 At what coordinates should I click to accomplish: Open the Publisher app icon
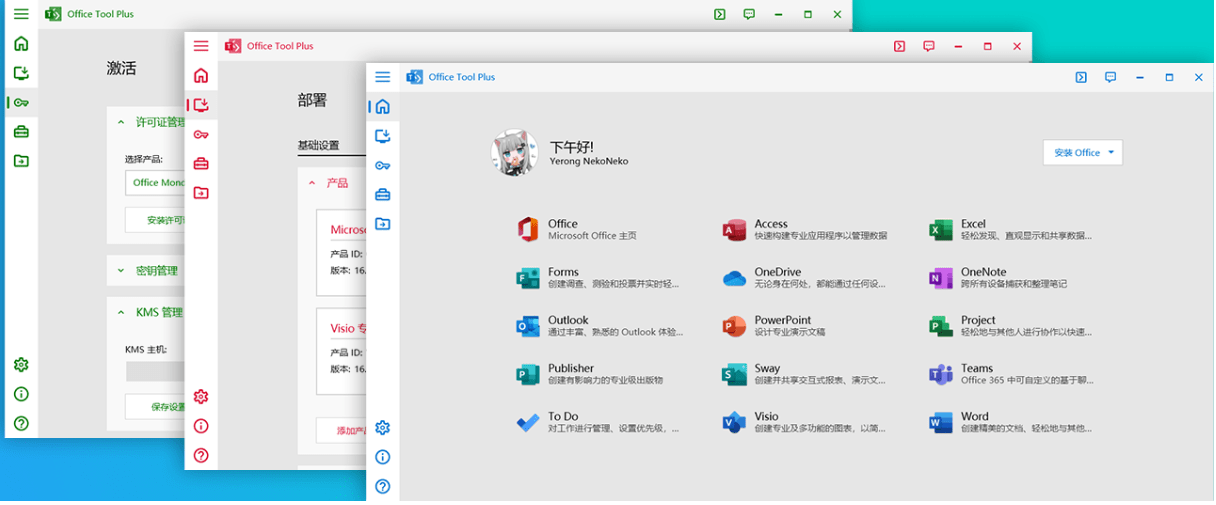(x=528, y=374)
